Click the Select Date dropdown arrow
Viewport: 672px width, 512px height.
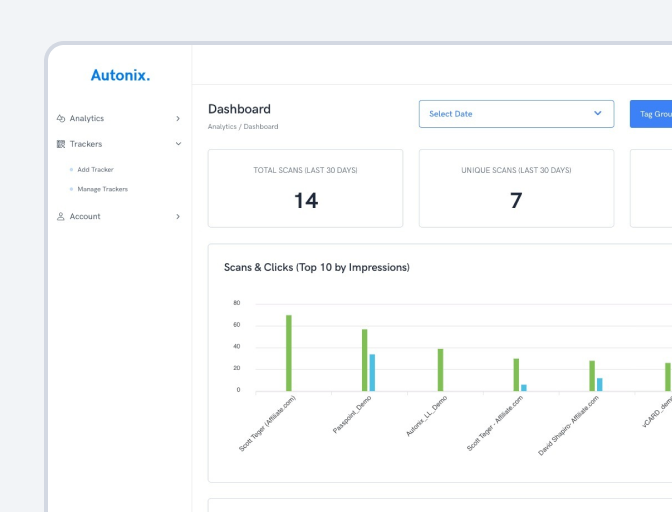point(598,114)
